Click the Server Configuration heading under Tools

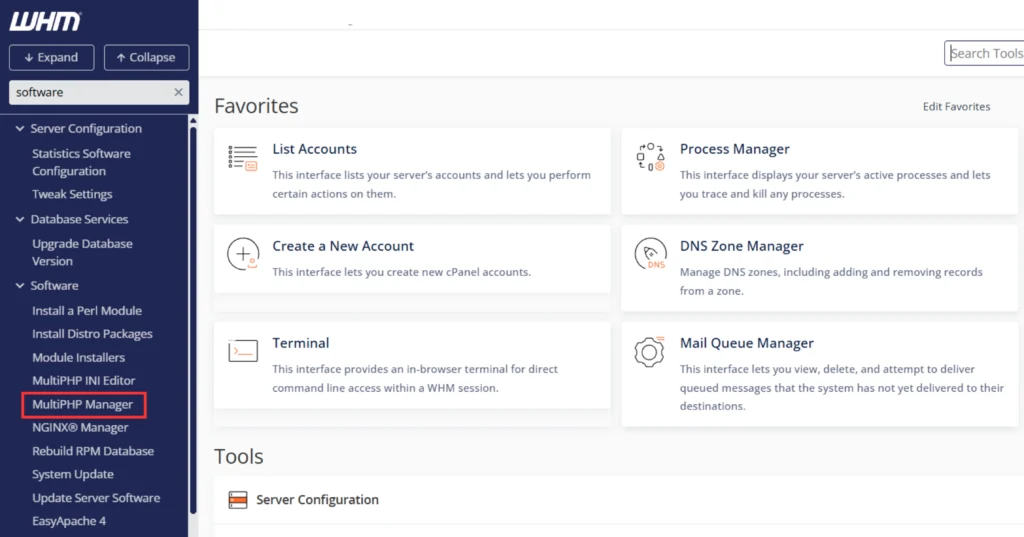(x=317, y=500)
